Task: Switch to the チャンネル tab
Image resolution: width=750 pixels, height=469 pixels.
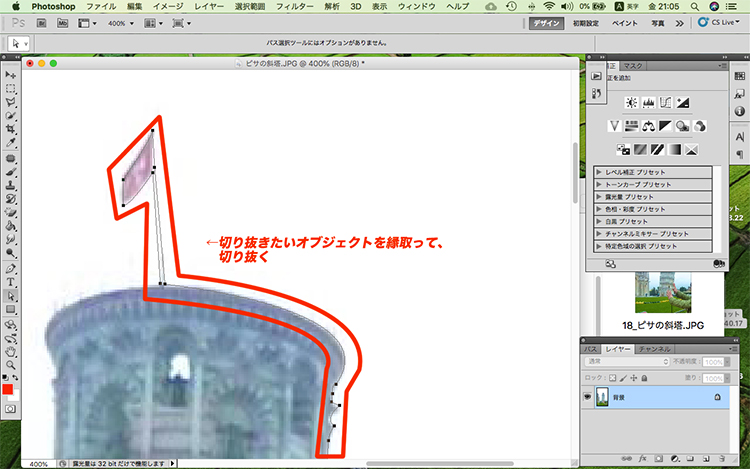Action: click(655, 349)
